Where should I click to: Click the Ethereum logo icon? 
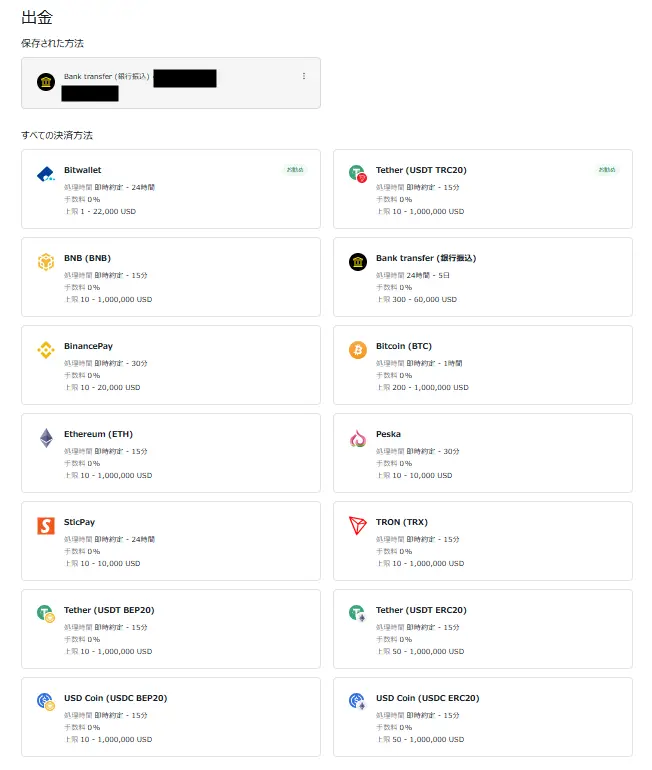(x=46, y=438)
